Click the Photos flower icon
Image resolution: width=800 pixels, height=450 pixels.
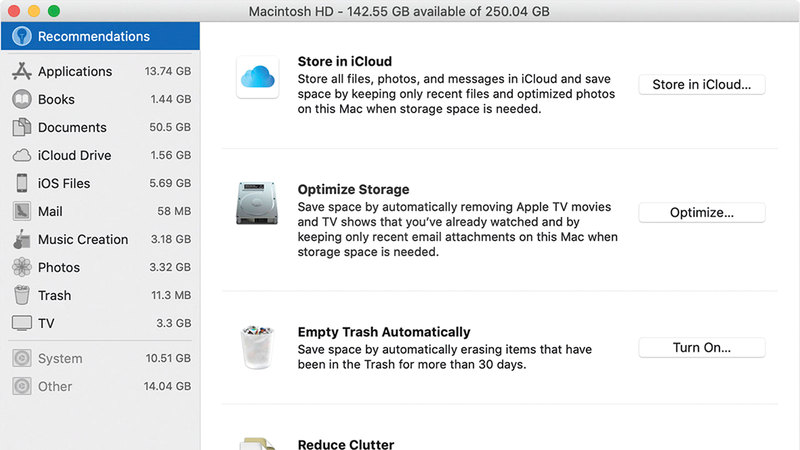pyautogui.click(x=21, y=268)
